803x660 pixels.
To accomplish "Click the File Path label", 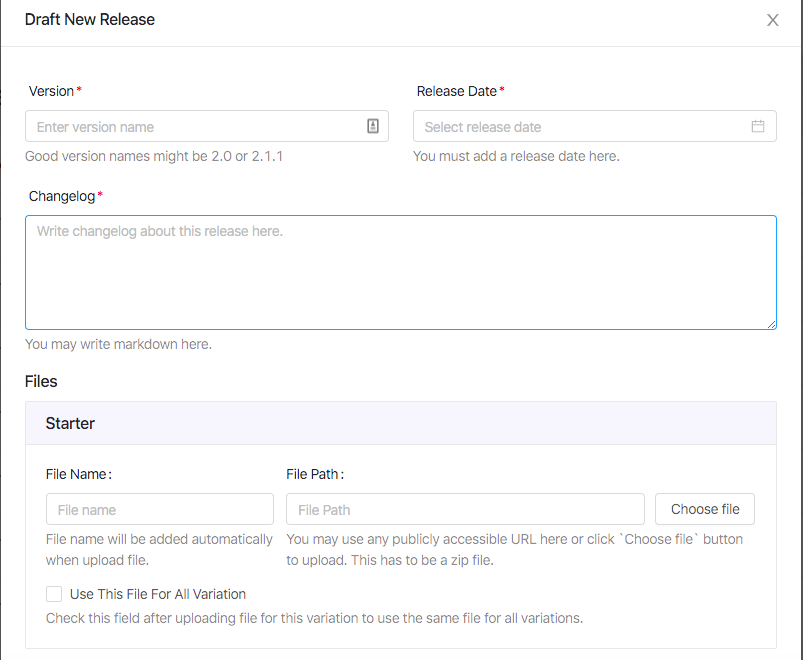I will pyautogui.click(x=315, y=474).
